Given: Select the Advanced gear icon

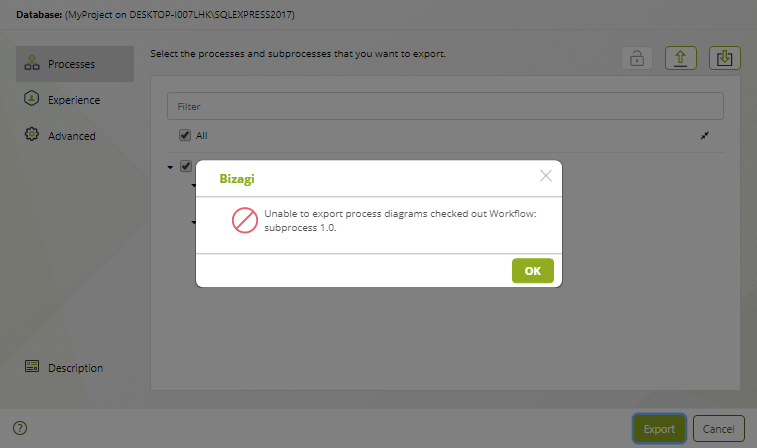Looking at the screenshot, I should click(x=32, y=134).
